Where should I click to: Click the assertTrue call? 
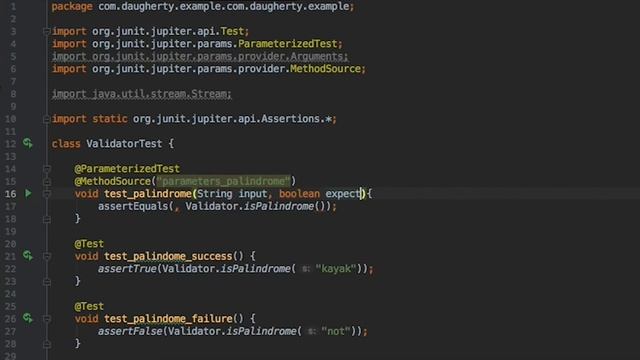pyautogui.click(x=127, y=269)
